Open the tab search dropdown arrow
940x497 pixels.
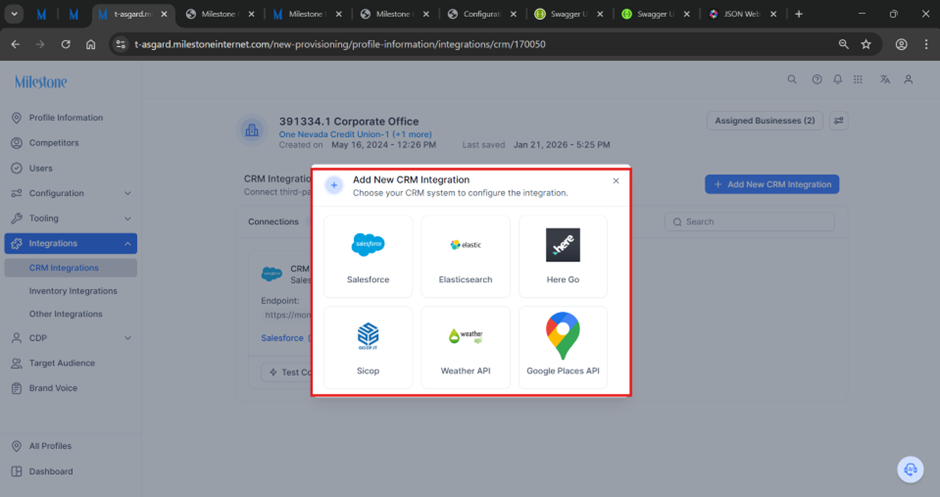pyautogui.click(x=14, y=14)
